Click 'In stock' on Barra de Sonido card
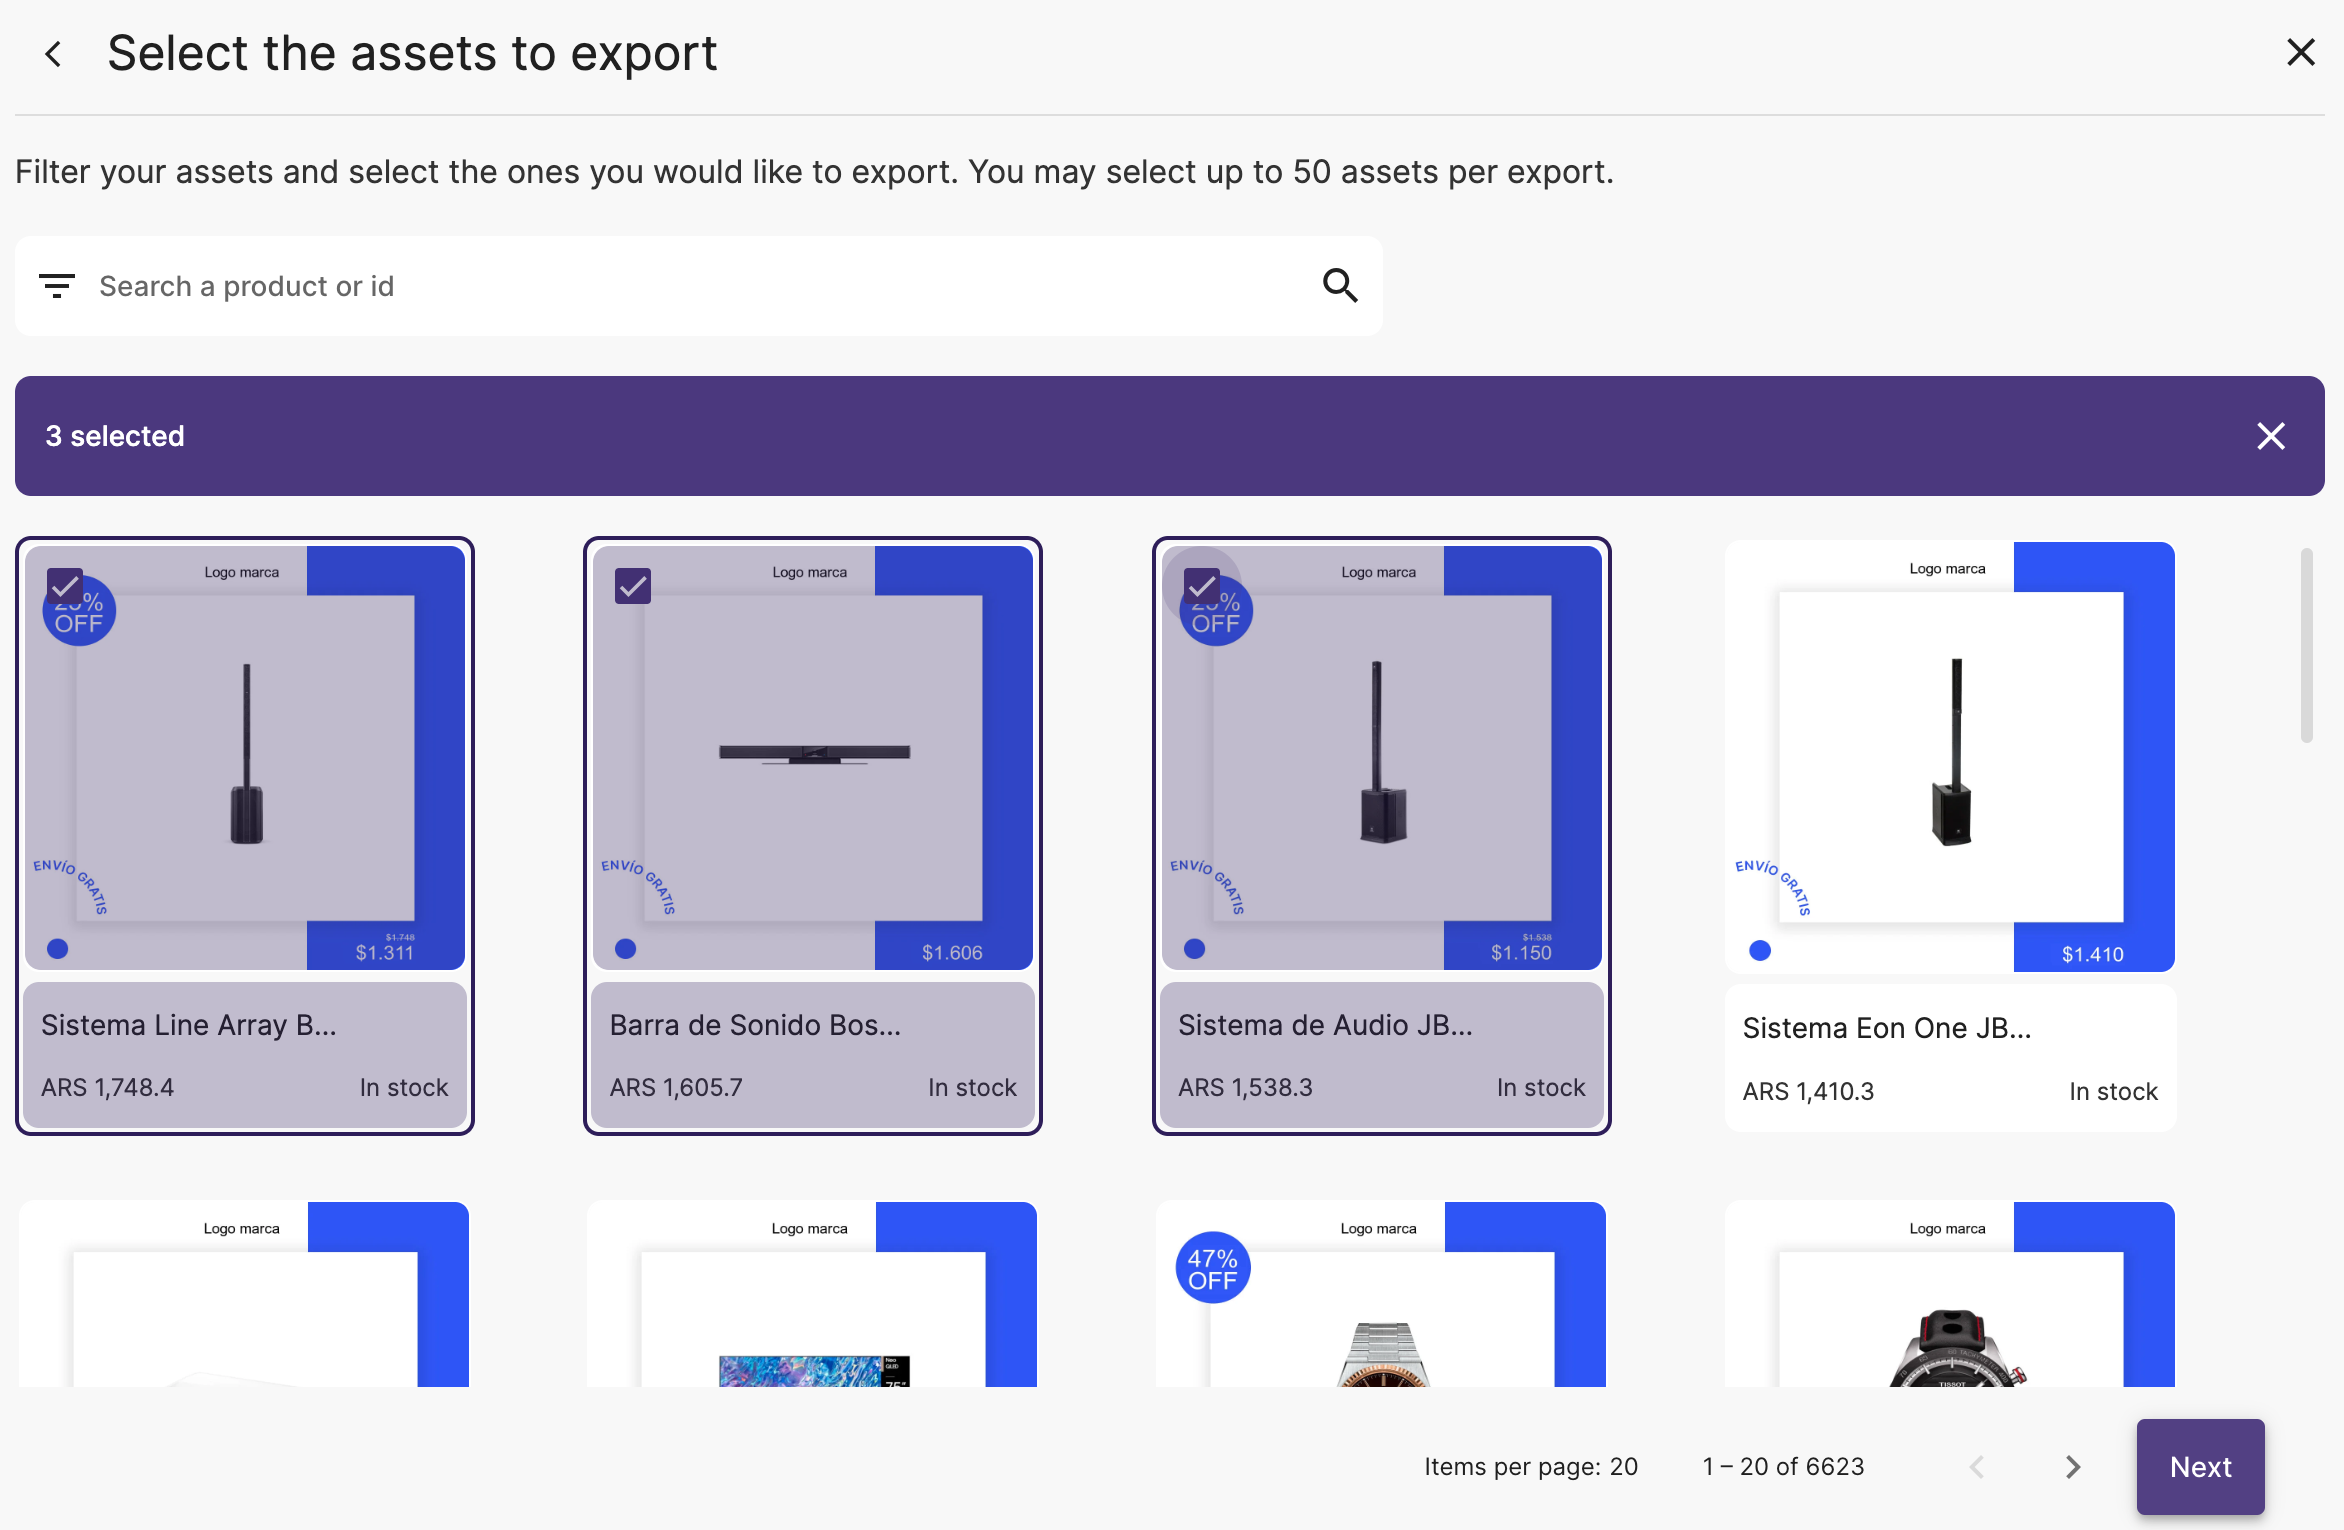Image resolution: width=2344 pixels, height=1530 pixels. pyautogui.click(x=972, y=1087)
